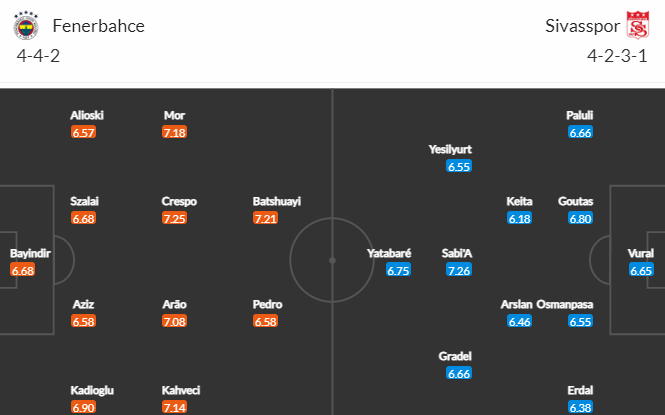
Task: Click Crespo's 7.25 rating badge
Action: tap(174, 218)
